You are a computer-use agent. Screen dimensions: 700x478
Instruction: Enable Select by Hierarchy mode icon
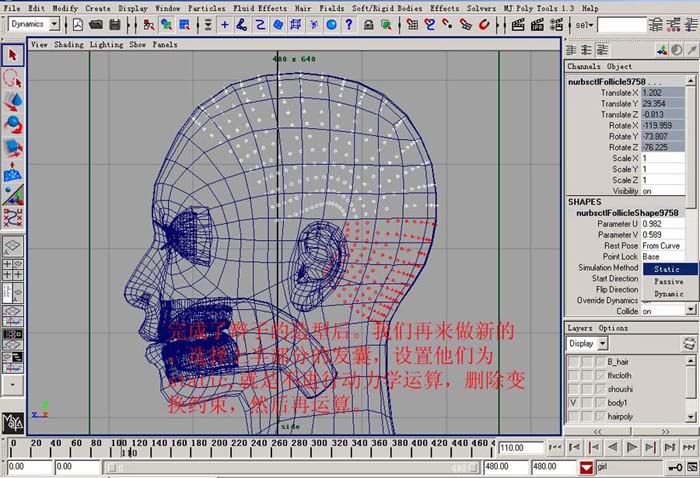149,25
